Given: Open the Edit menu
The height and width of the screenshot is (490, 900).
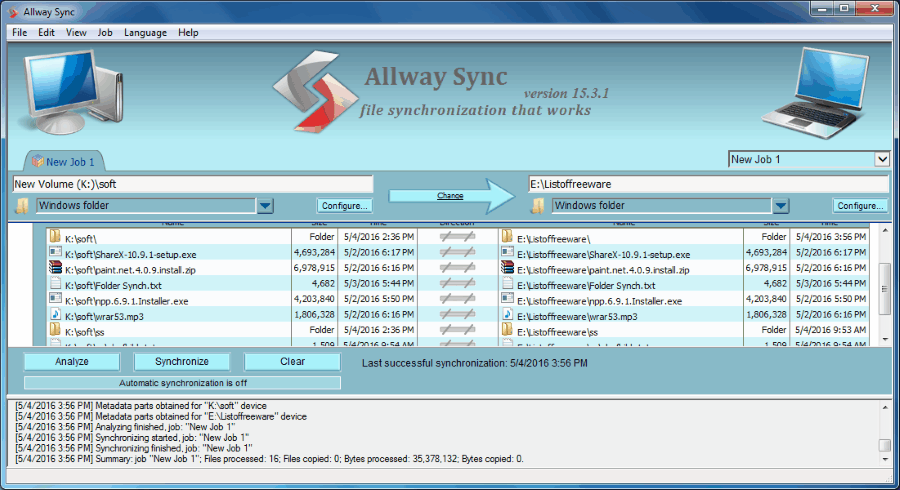Looking at the screenshot, I should coord(46,33).
